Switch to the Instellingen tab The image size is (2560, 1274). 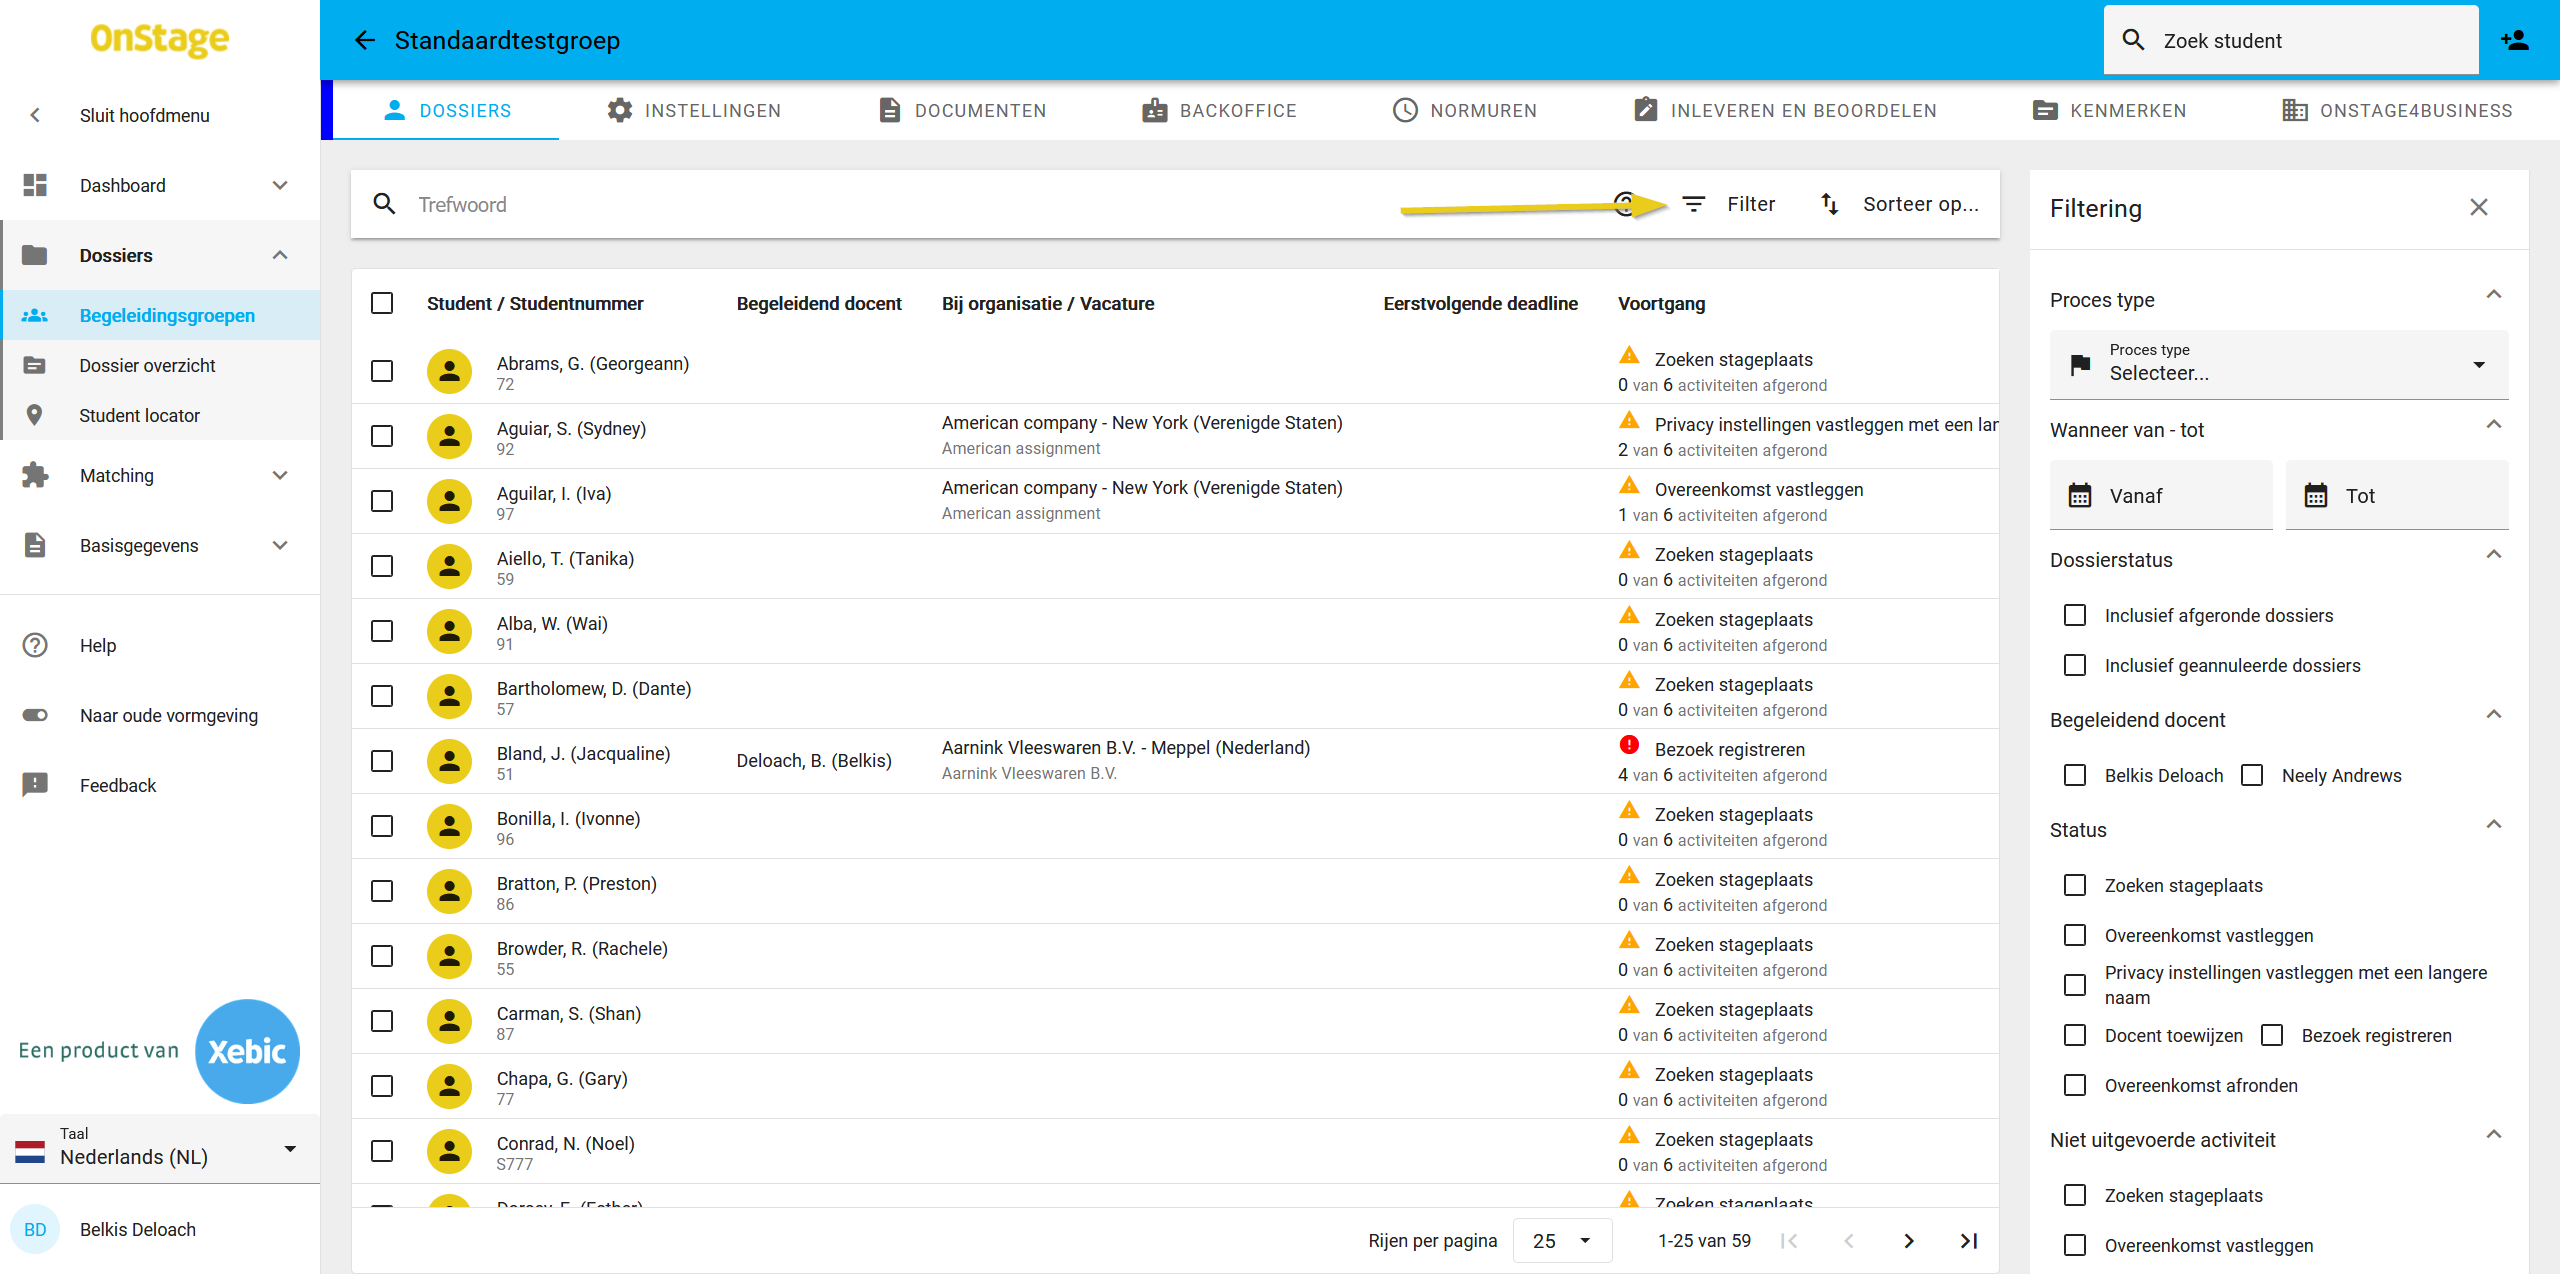(694, 110)
